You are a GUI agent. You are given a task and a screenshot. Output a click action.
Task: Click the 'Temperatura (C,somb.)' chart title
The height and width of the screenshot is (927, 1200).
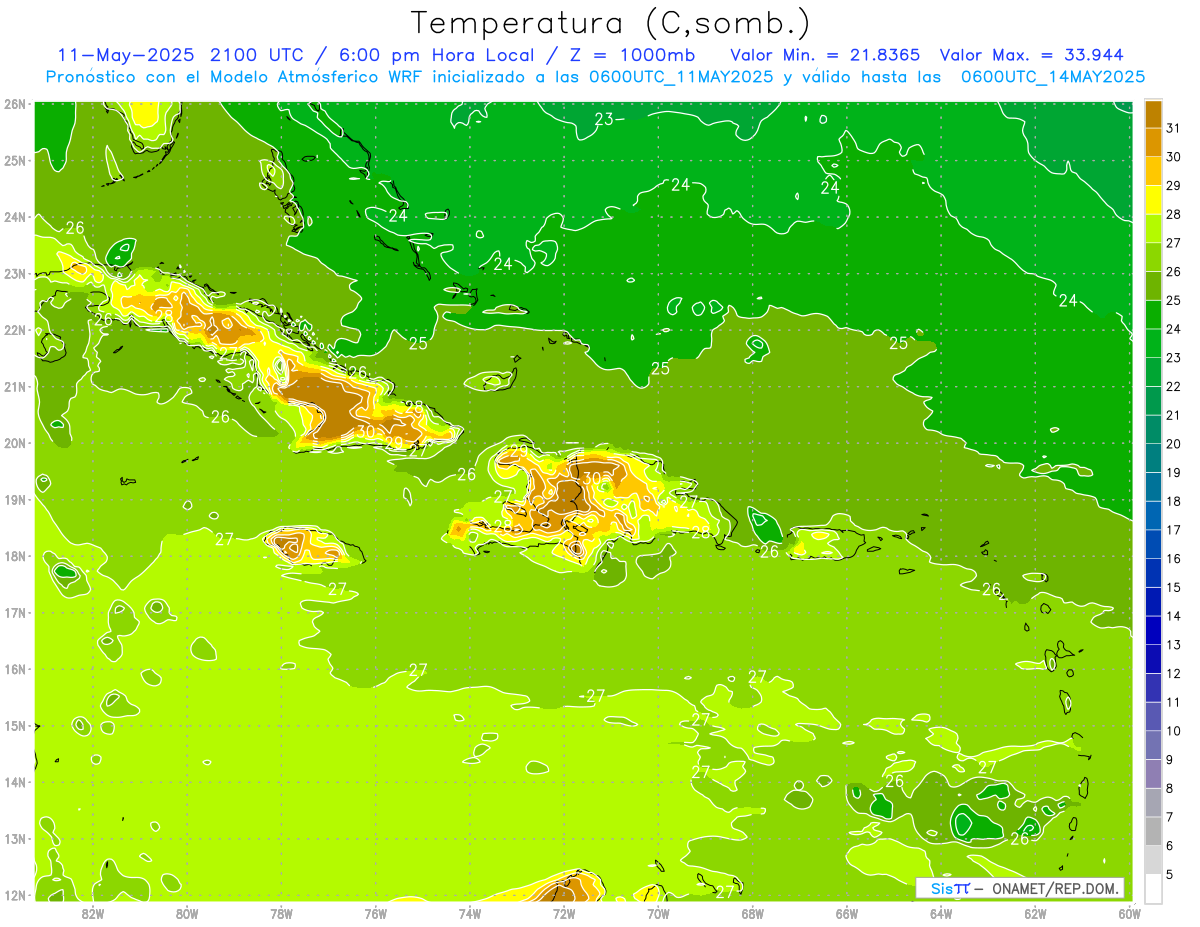pyautogui.click(x=610, y=24)
